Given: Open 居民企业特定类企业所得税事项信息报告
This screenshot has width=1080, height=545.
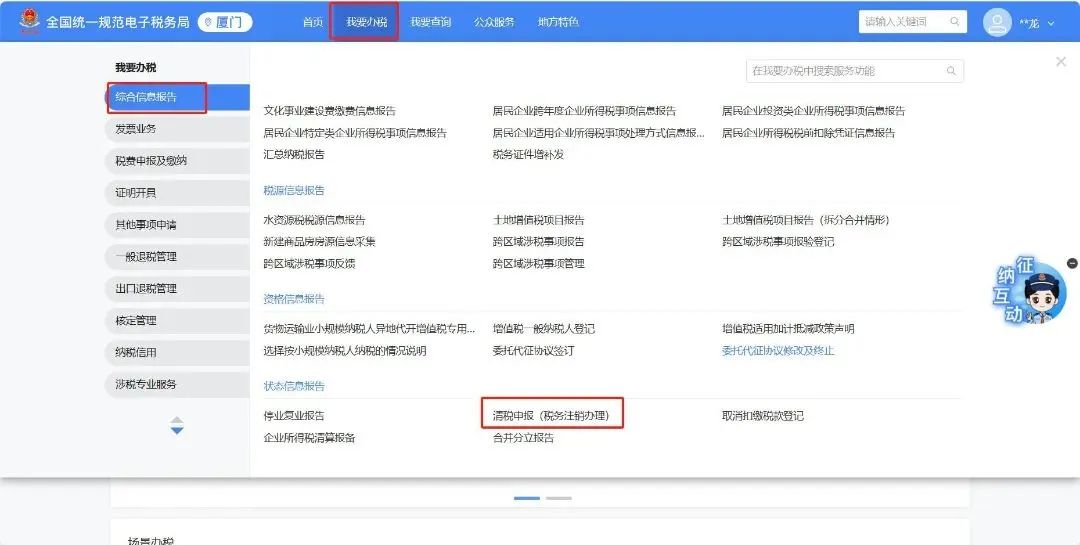Looking at the screenshot, I should click(355, 133).
